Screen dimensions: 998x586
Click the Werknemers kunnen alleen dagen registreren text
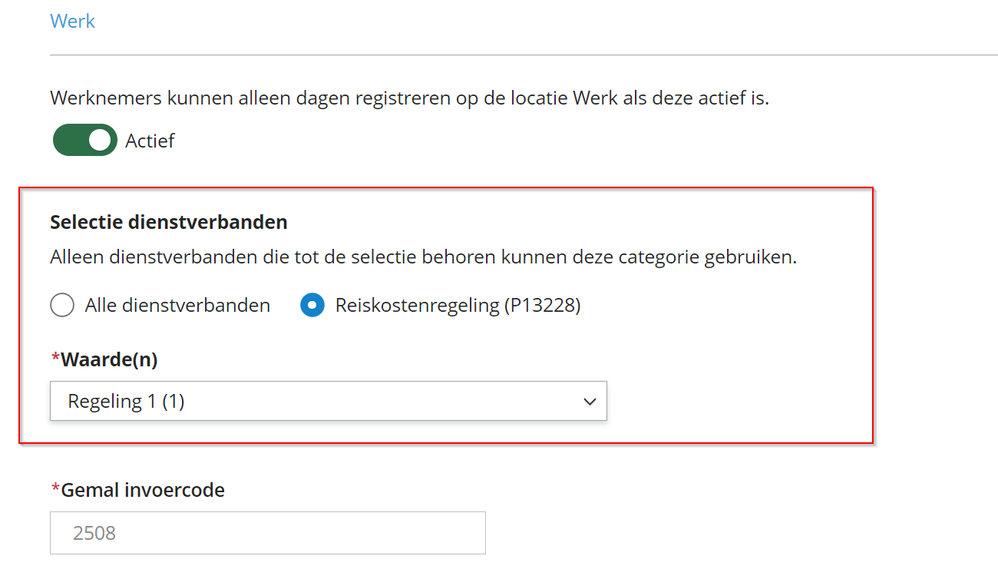(409, 99)
